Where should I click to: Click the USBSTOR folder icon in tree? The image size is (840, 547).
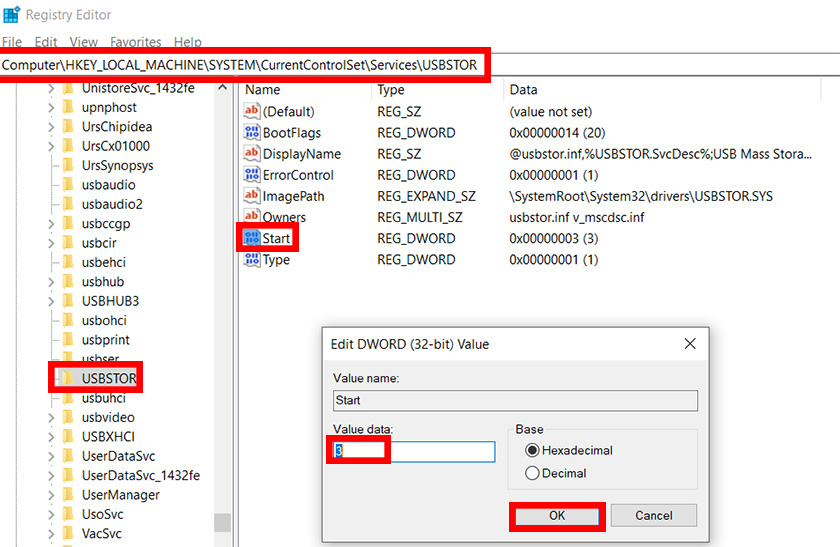tap(68, 378)
